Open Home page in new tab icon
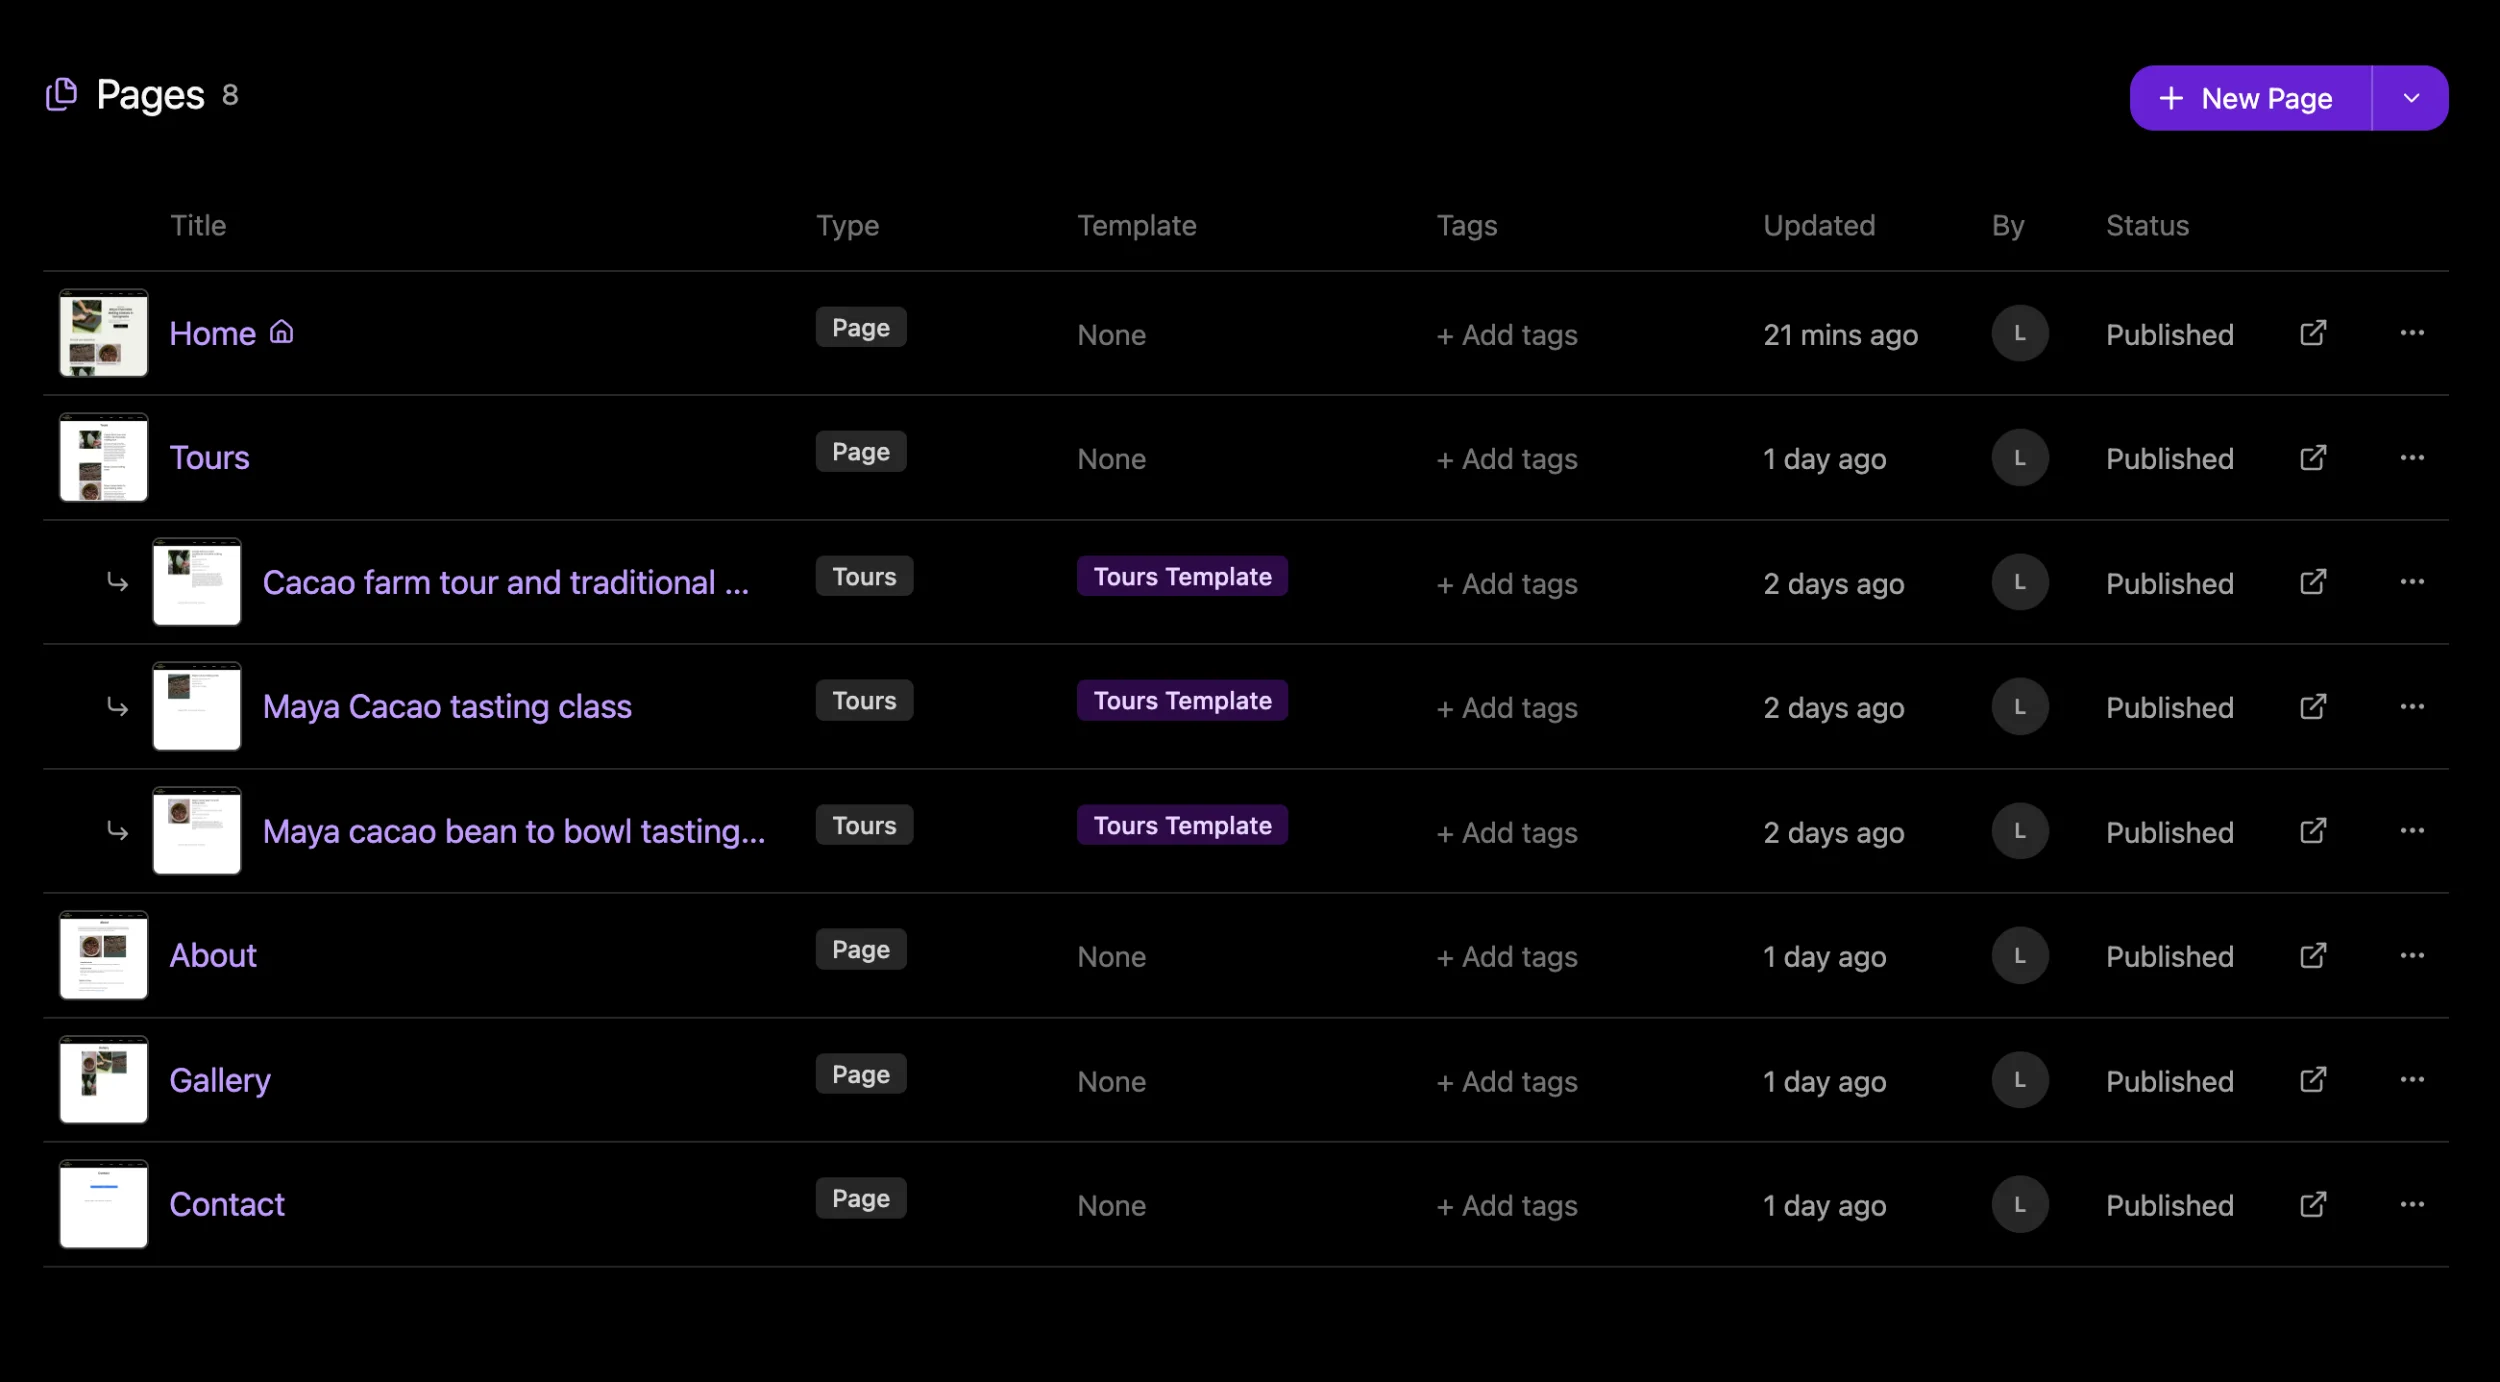This screenshot has width=2500, height=1382. [2313, 333]
